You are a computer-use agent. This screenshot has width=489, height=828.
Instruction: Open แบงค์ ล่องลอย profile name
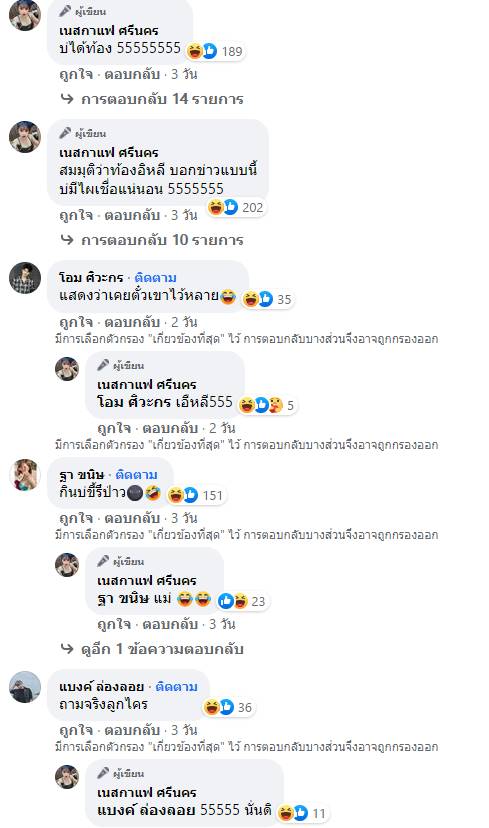pos(101,686)
